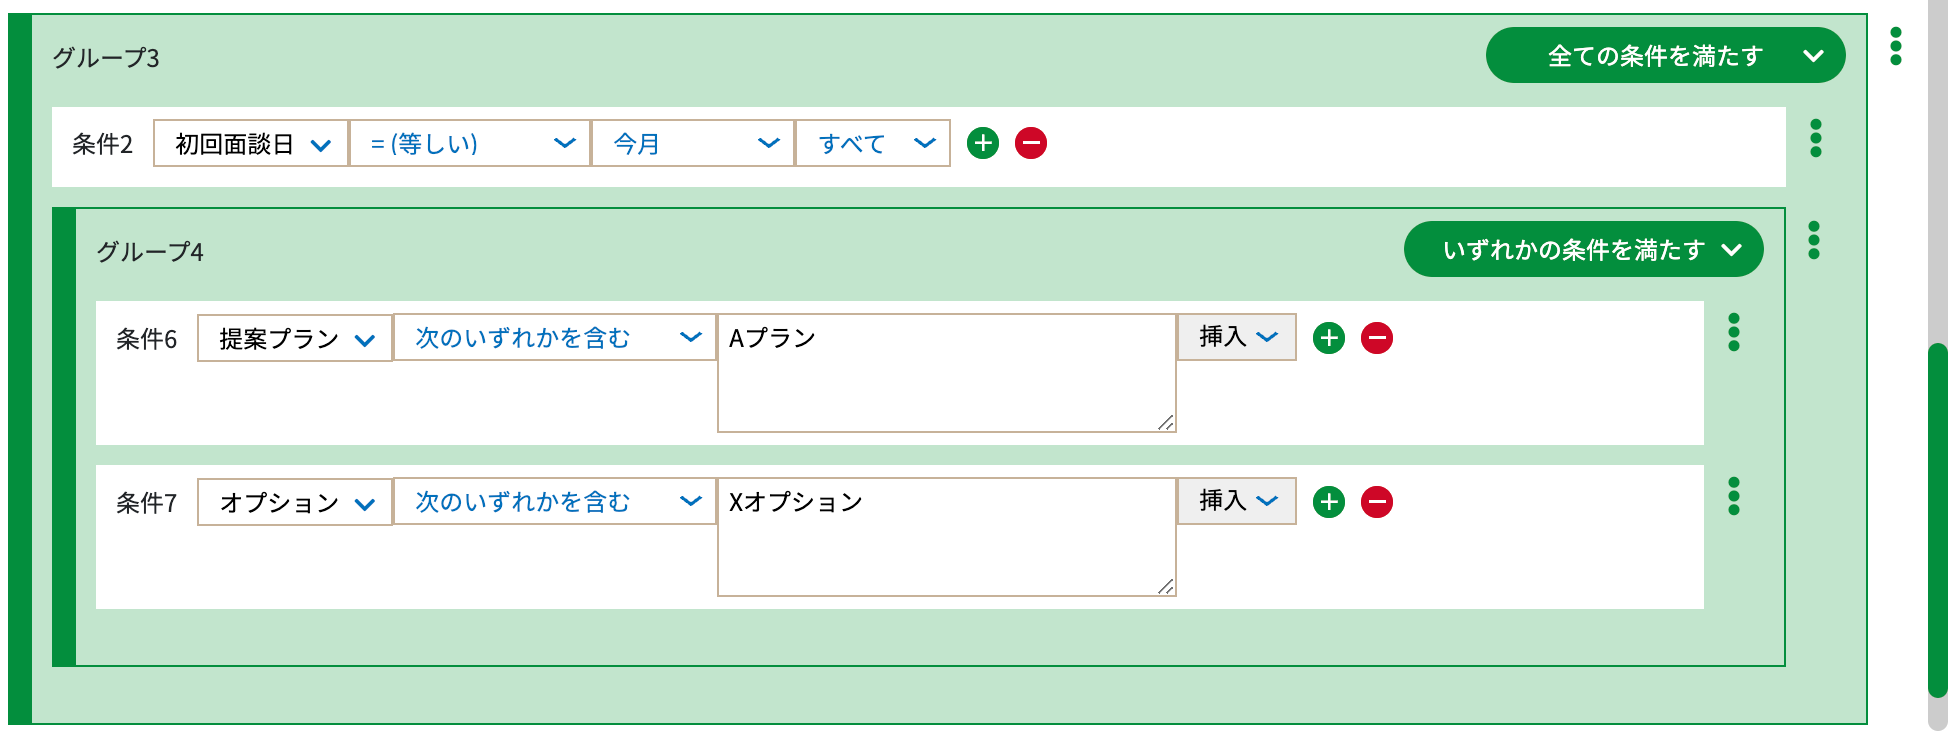This screenshot has height=746, width=1958.
Task: Add a condition after 条件2 with green plus
Action: pos(983,143)
